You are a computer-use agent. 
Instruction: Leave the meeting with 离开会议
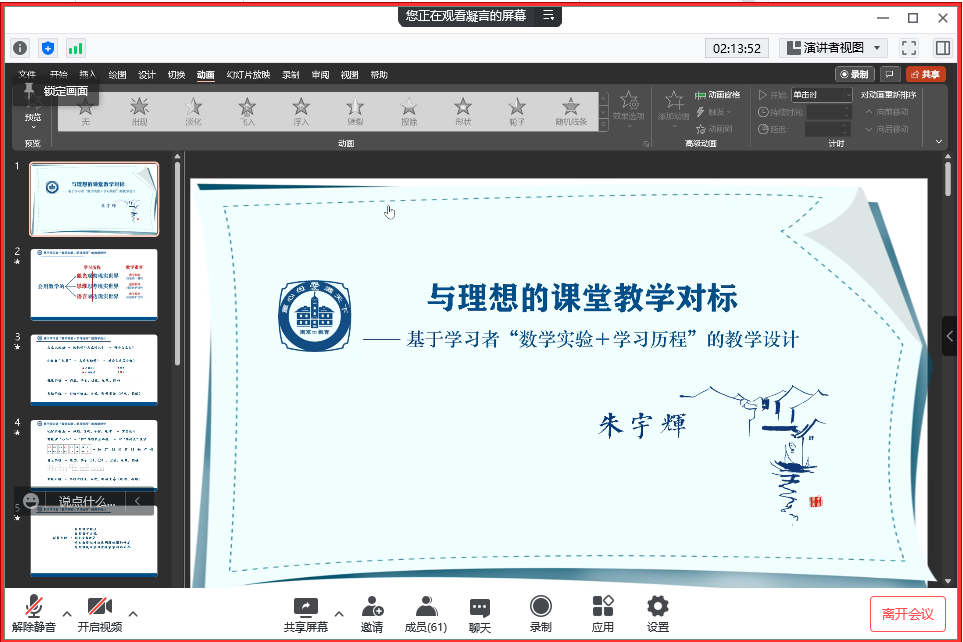907,614
